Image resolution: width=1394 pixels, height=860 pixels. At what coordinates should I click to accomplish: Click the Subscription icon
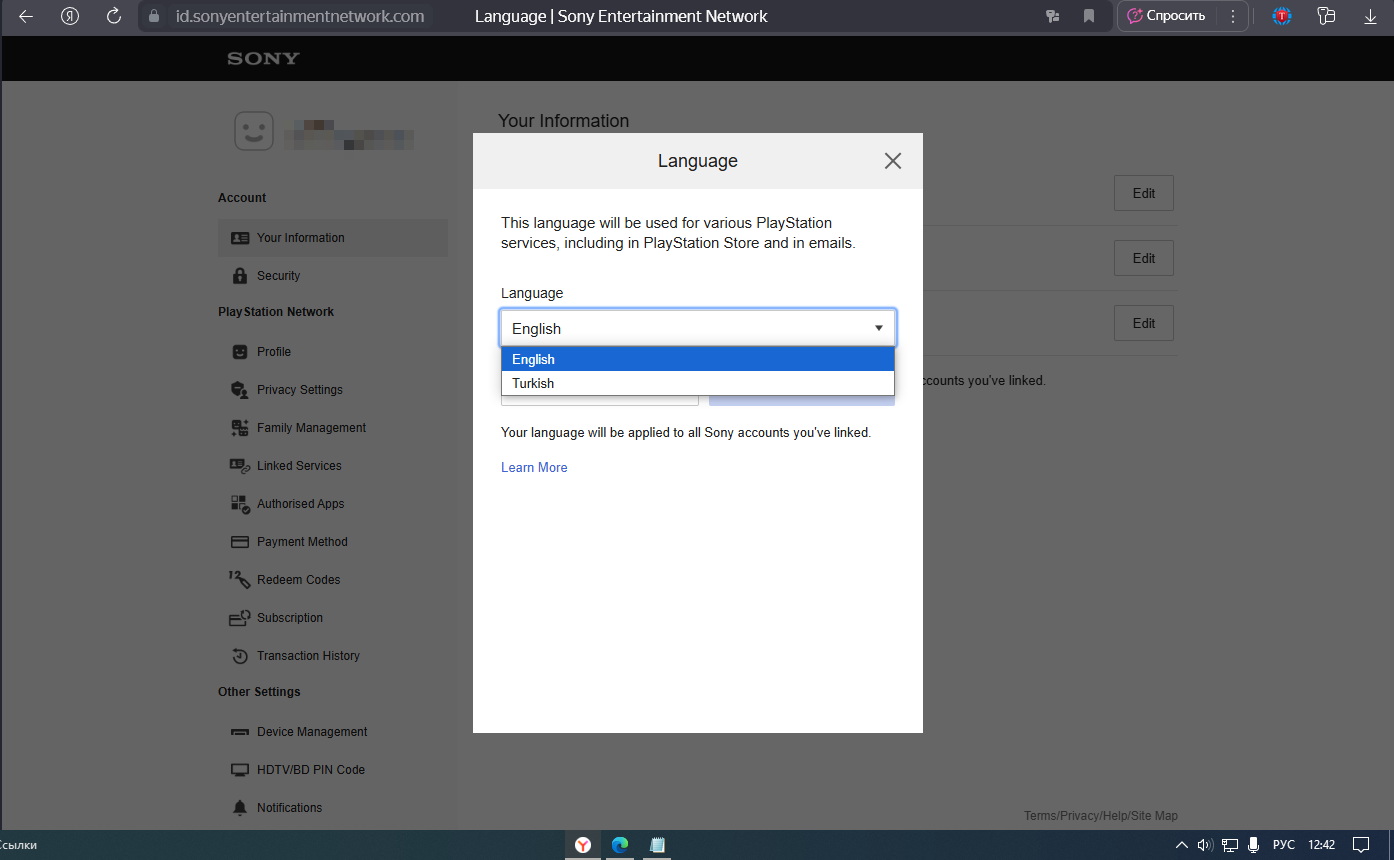240,618
